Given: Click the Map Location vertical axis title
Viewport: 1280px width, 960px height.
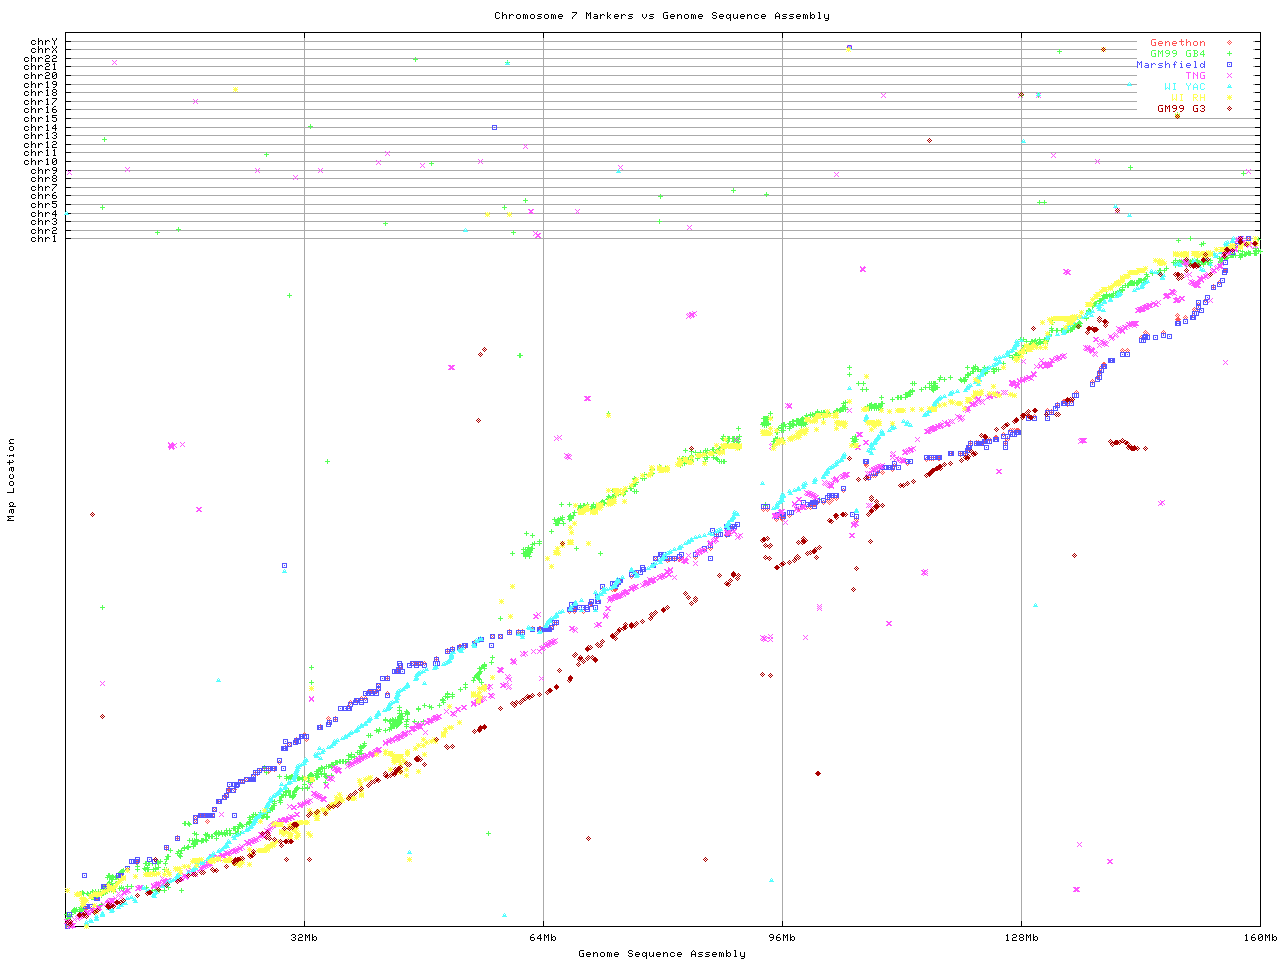Looking at the screenshot, I should point(12,480).
